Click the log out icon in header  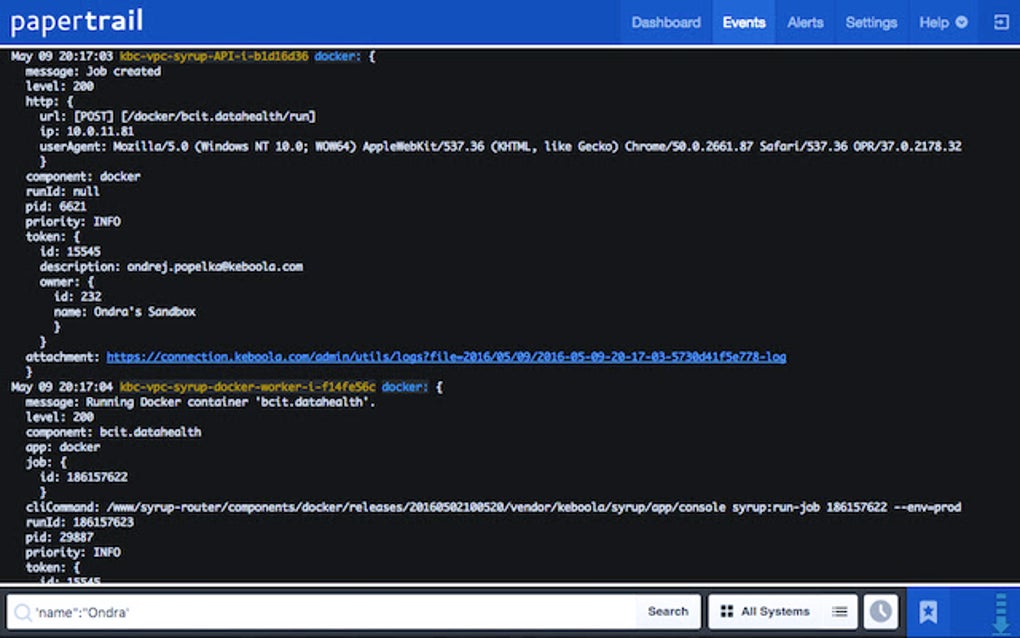[x=1000, y=22]
